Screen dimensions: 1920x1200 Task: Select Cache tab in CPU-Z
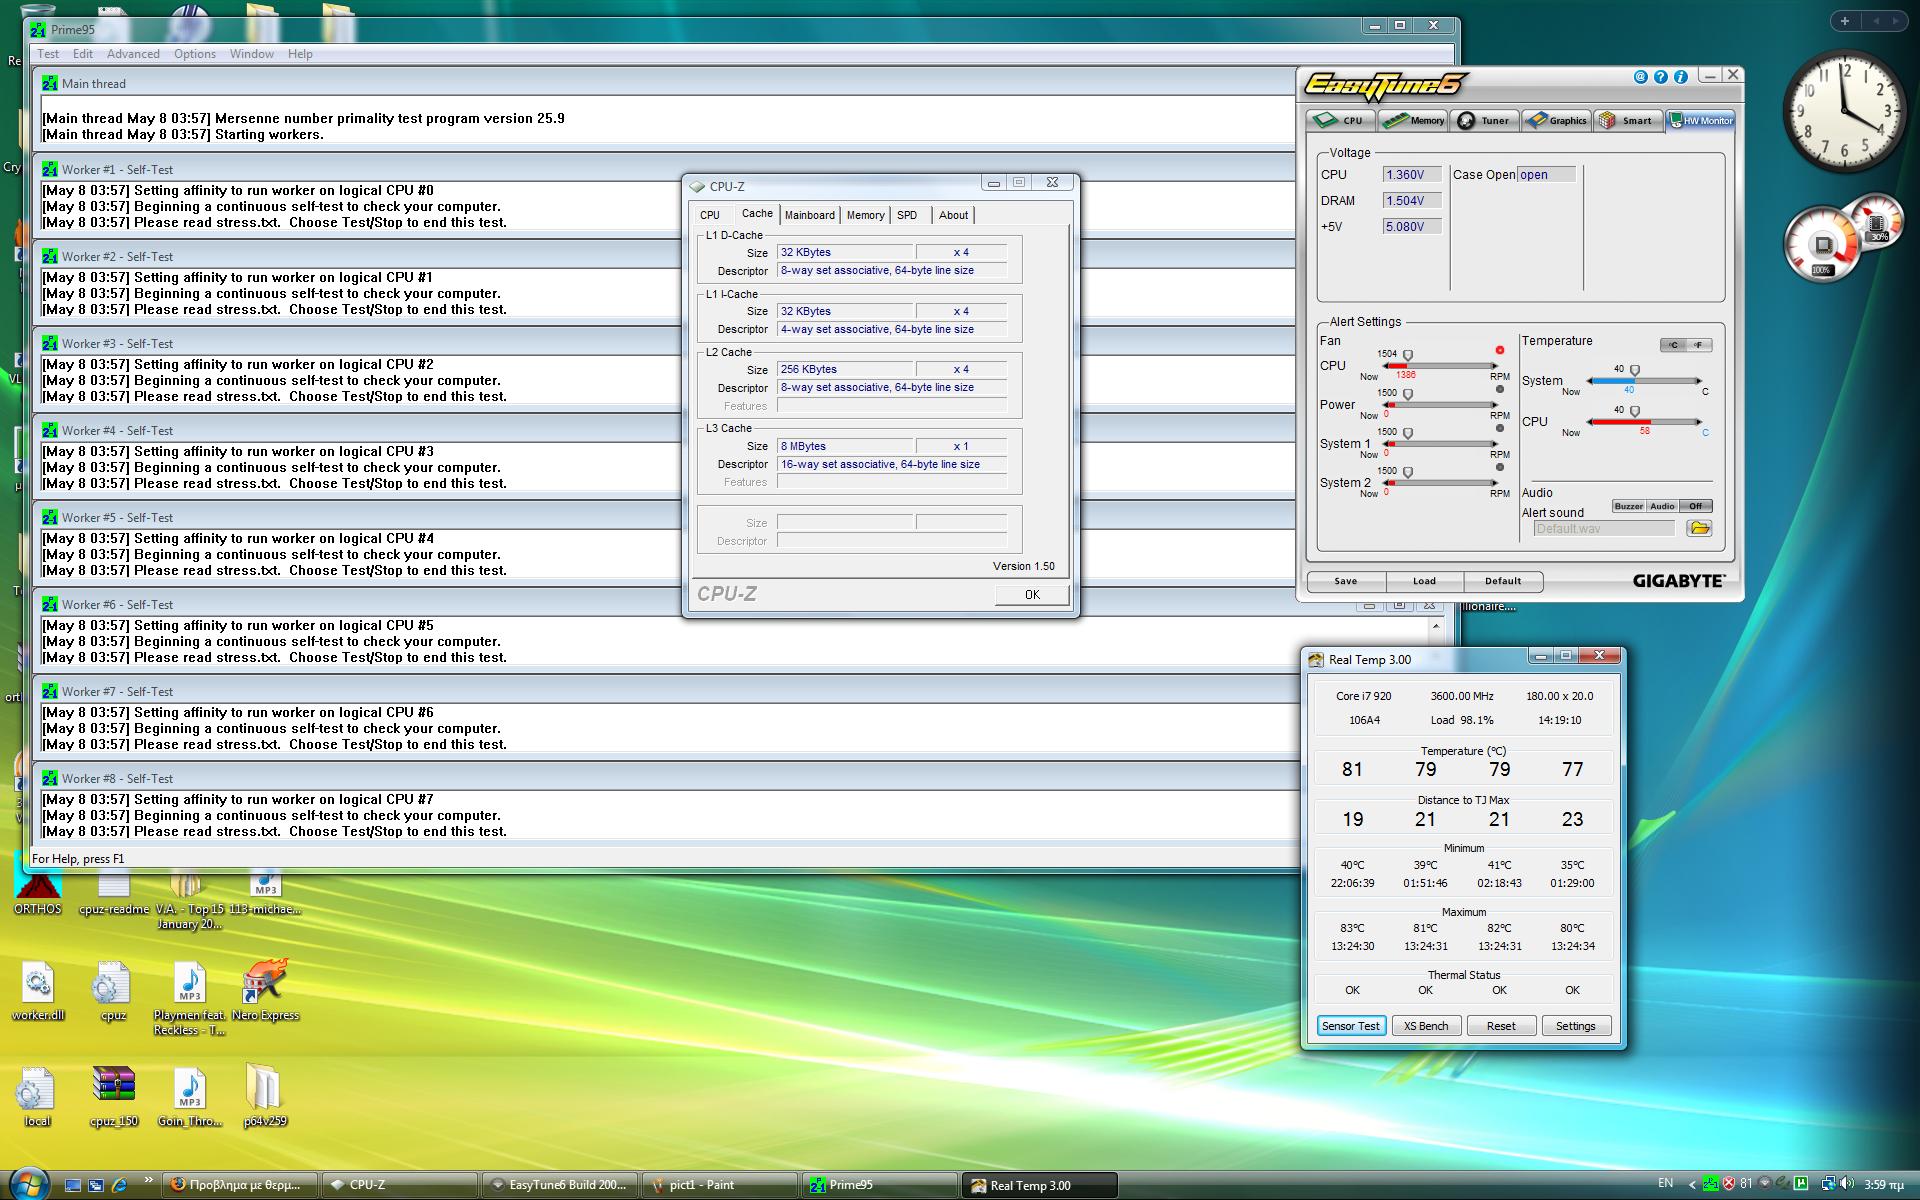[757, 213]
